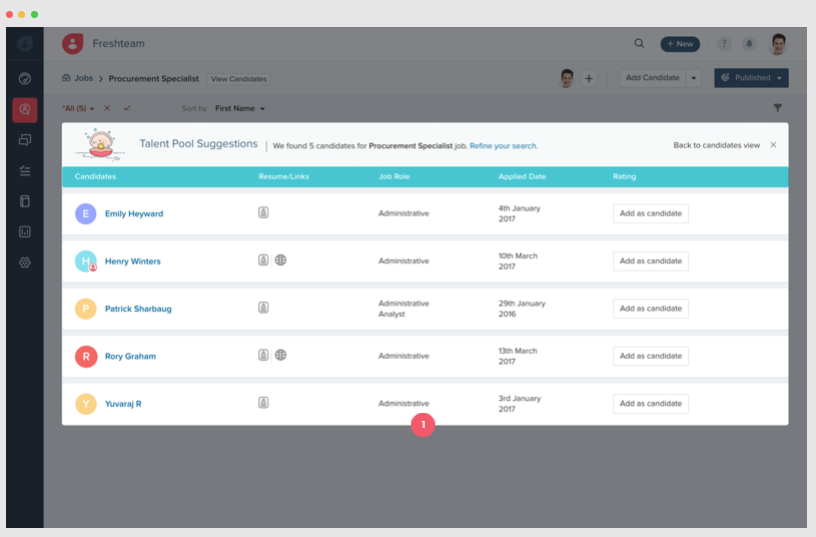This screenshot has height=537, width=816.
Task: Open the task list sidebar icon
Action: tap(24, 171)
